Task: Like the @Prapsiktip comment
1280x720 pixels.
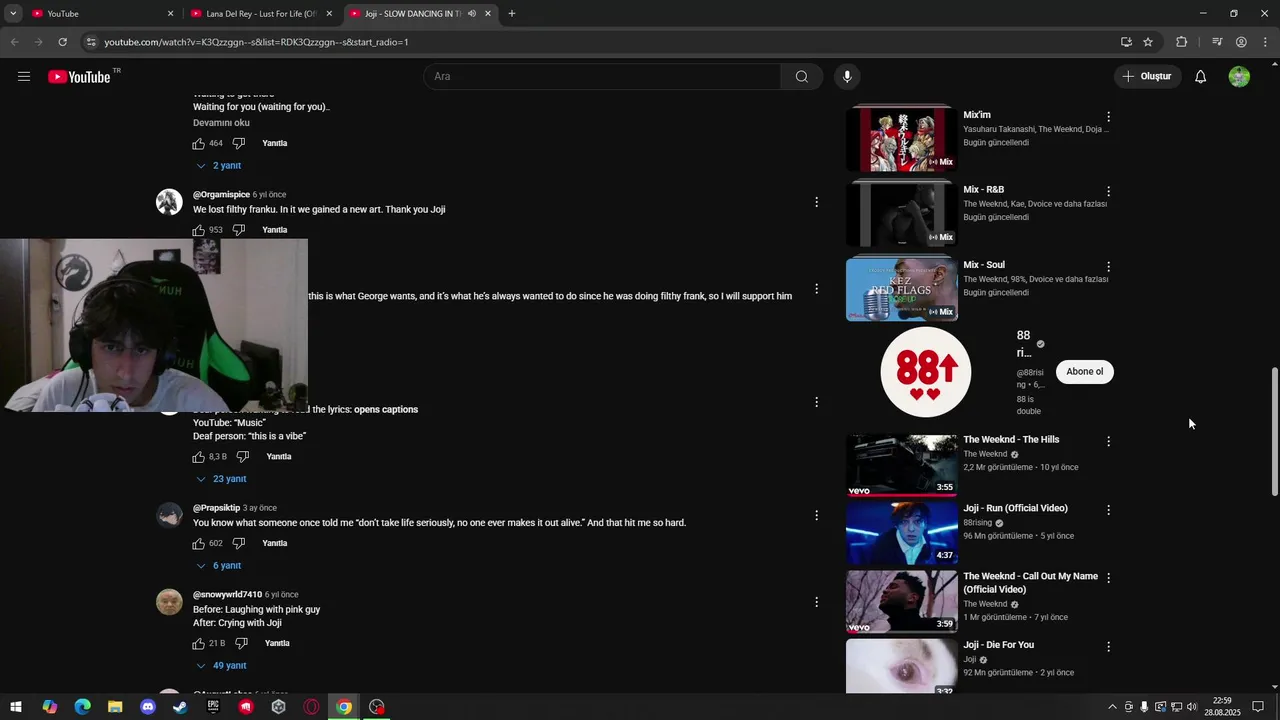Action: click(x=199, y=544)
